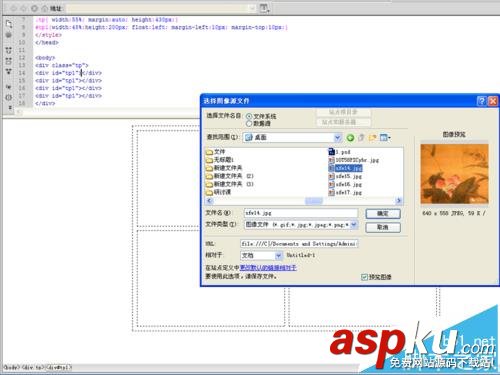Open the live view options icon after address bar
This screenshot has width=500, height=375.
264,8
